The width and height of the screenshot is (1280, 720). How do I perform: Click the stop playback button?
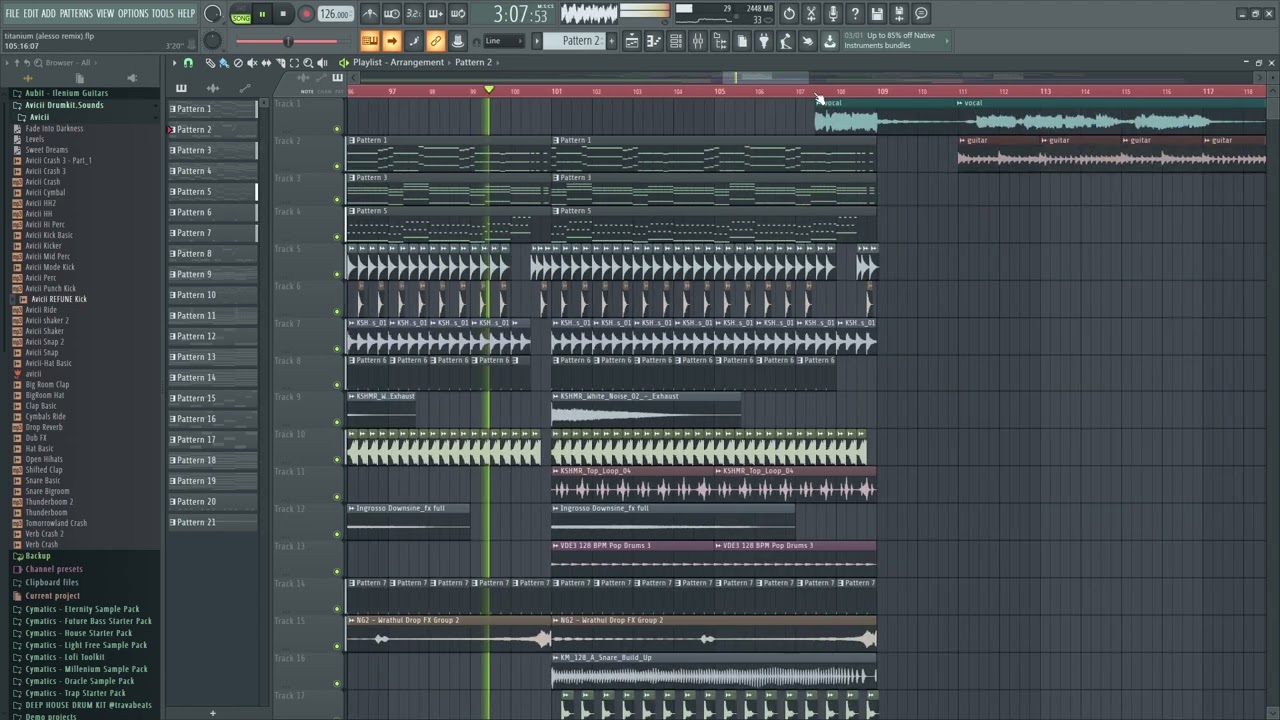click(x=283, y=14)
